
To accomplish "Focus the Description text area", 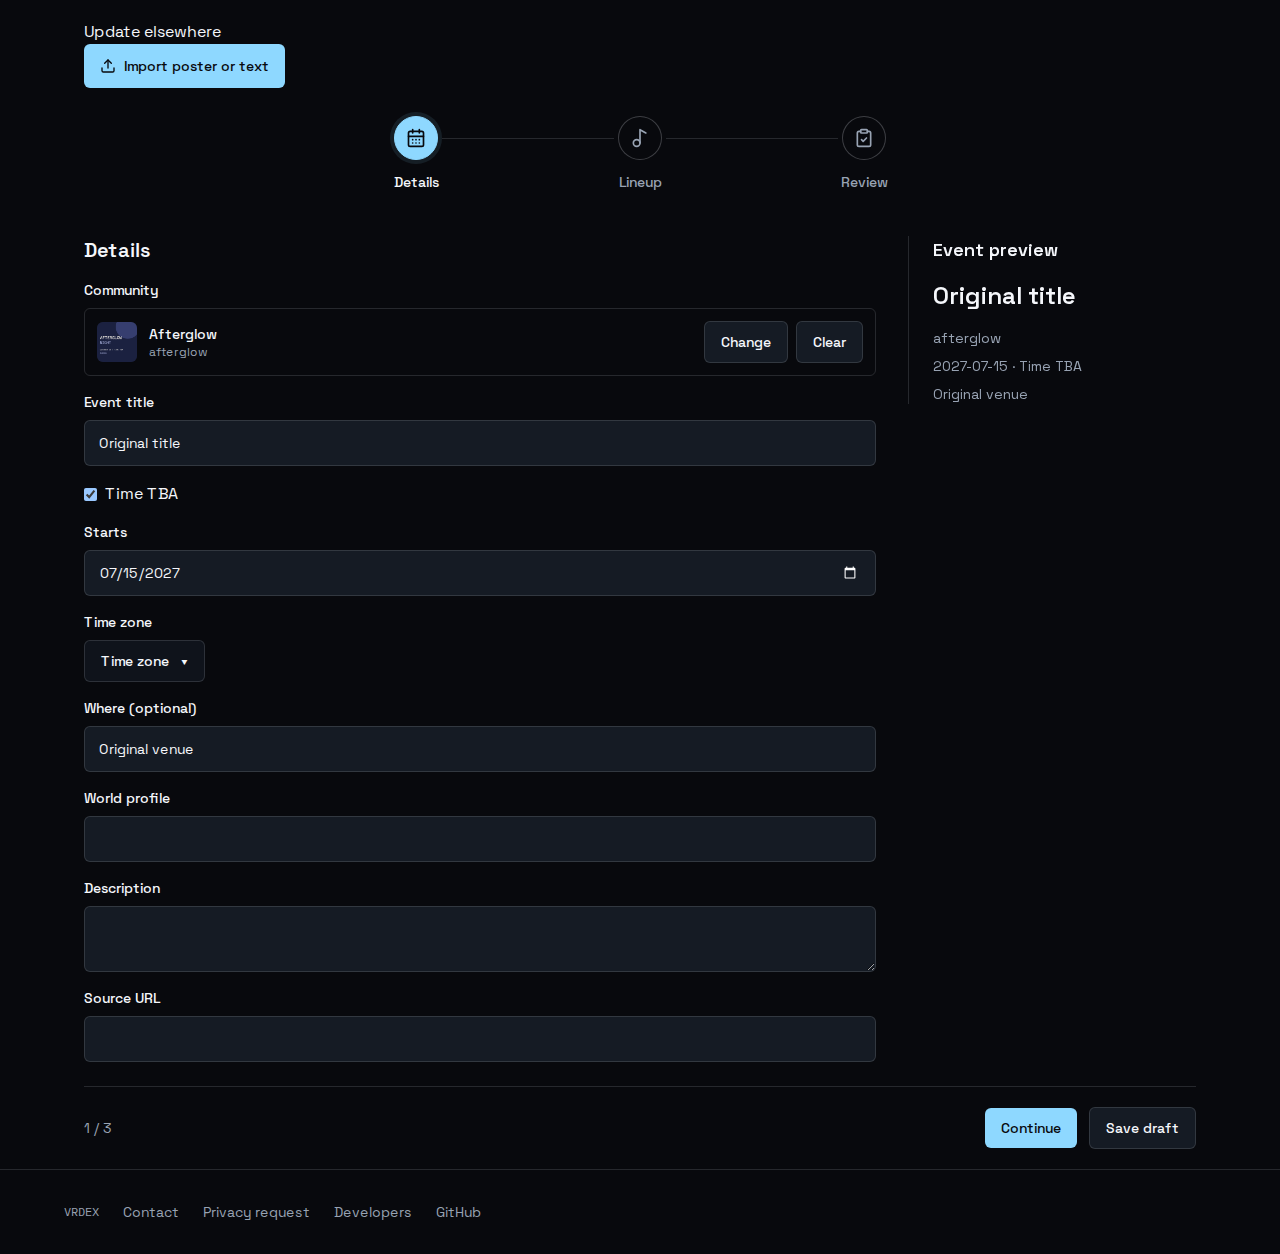I will coord(480,939).
